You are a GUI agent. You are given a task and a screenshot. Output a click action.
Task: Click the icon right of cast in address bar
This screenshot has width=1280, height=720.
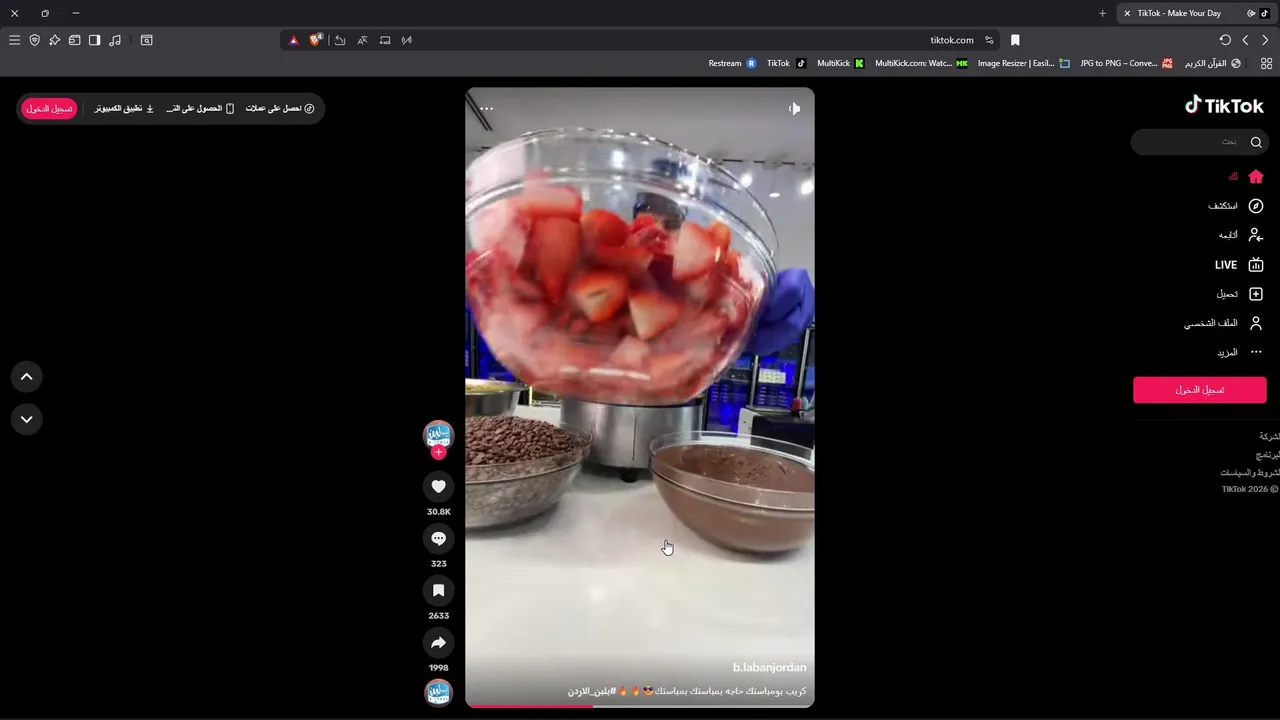pyautogui.click(x=407, y=40)
